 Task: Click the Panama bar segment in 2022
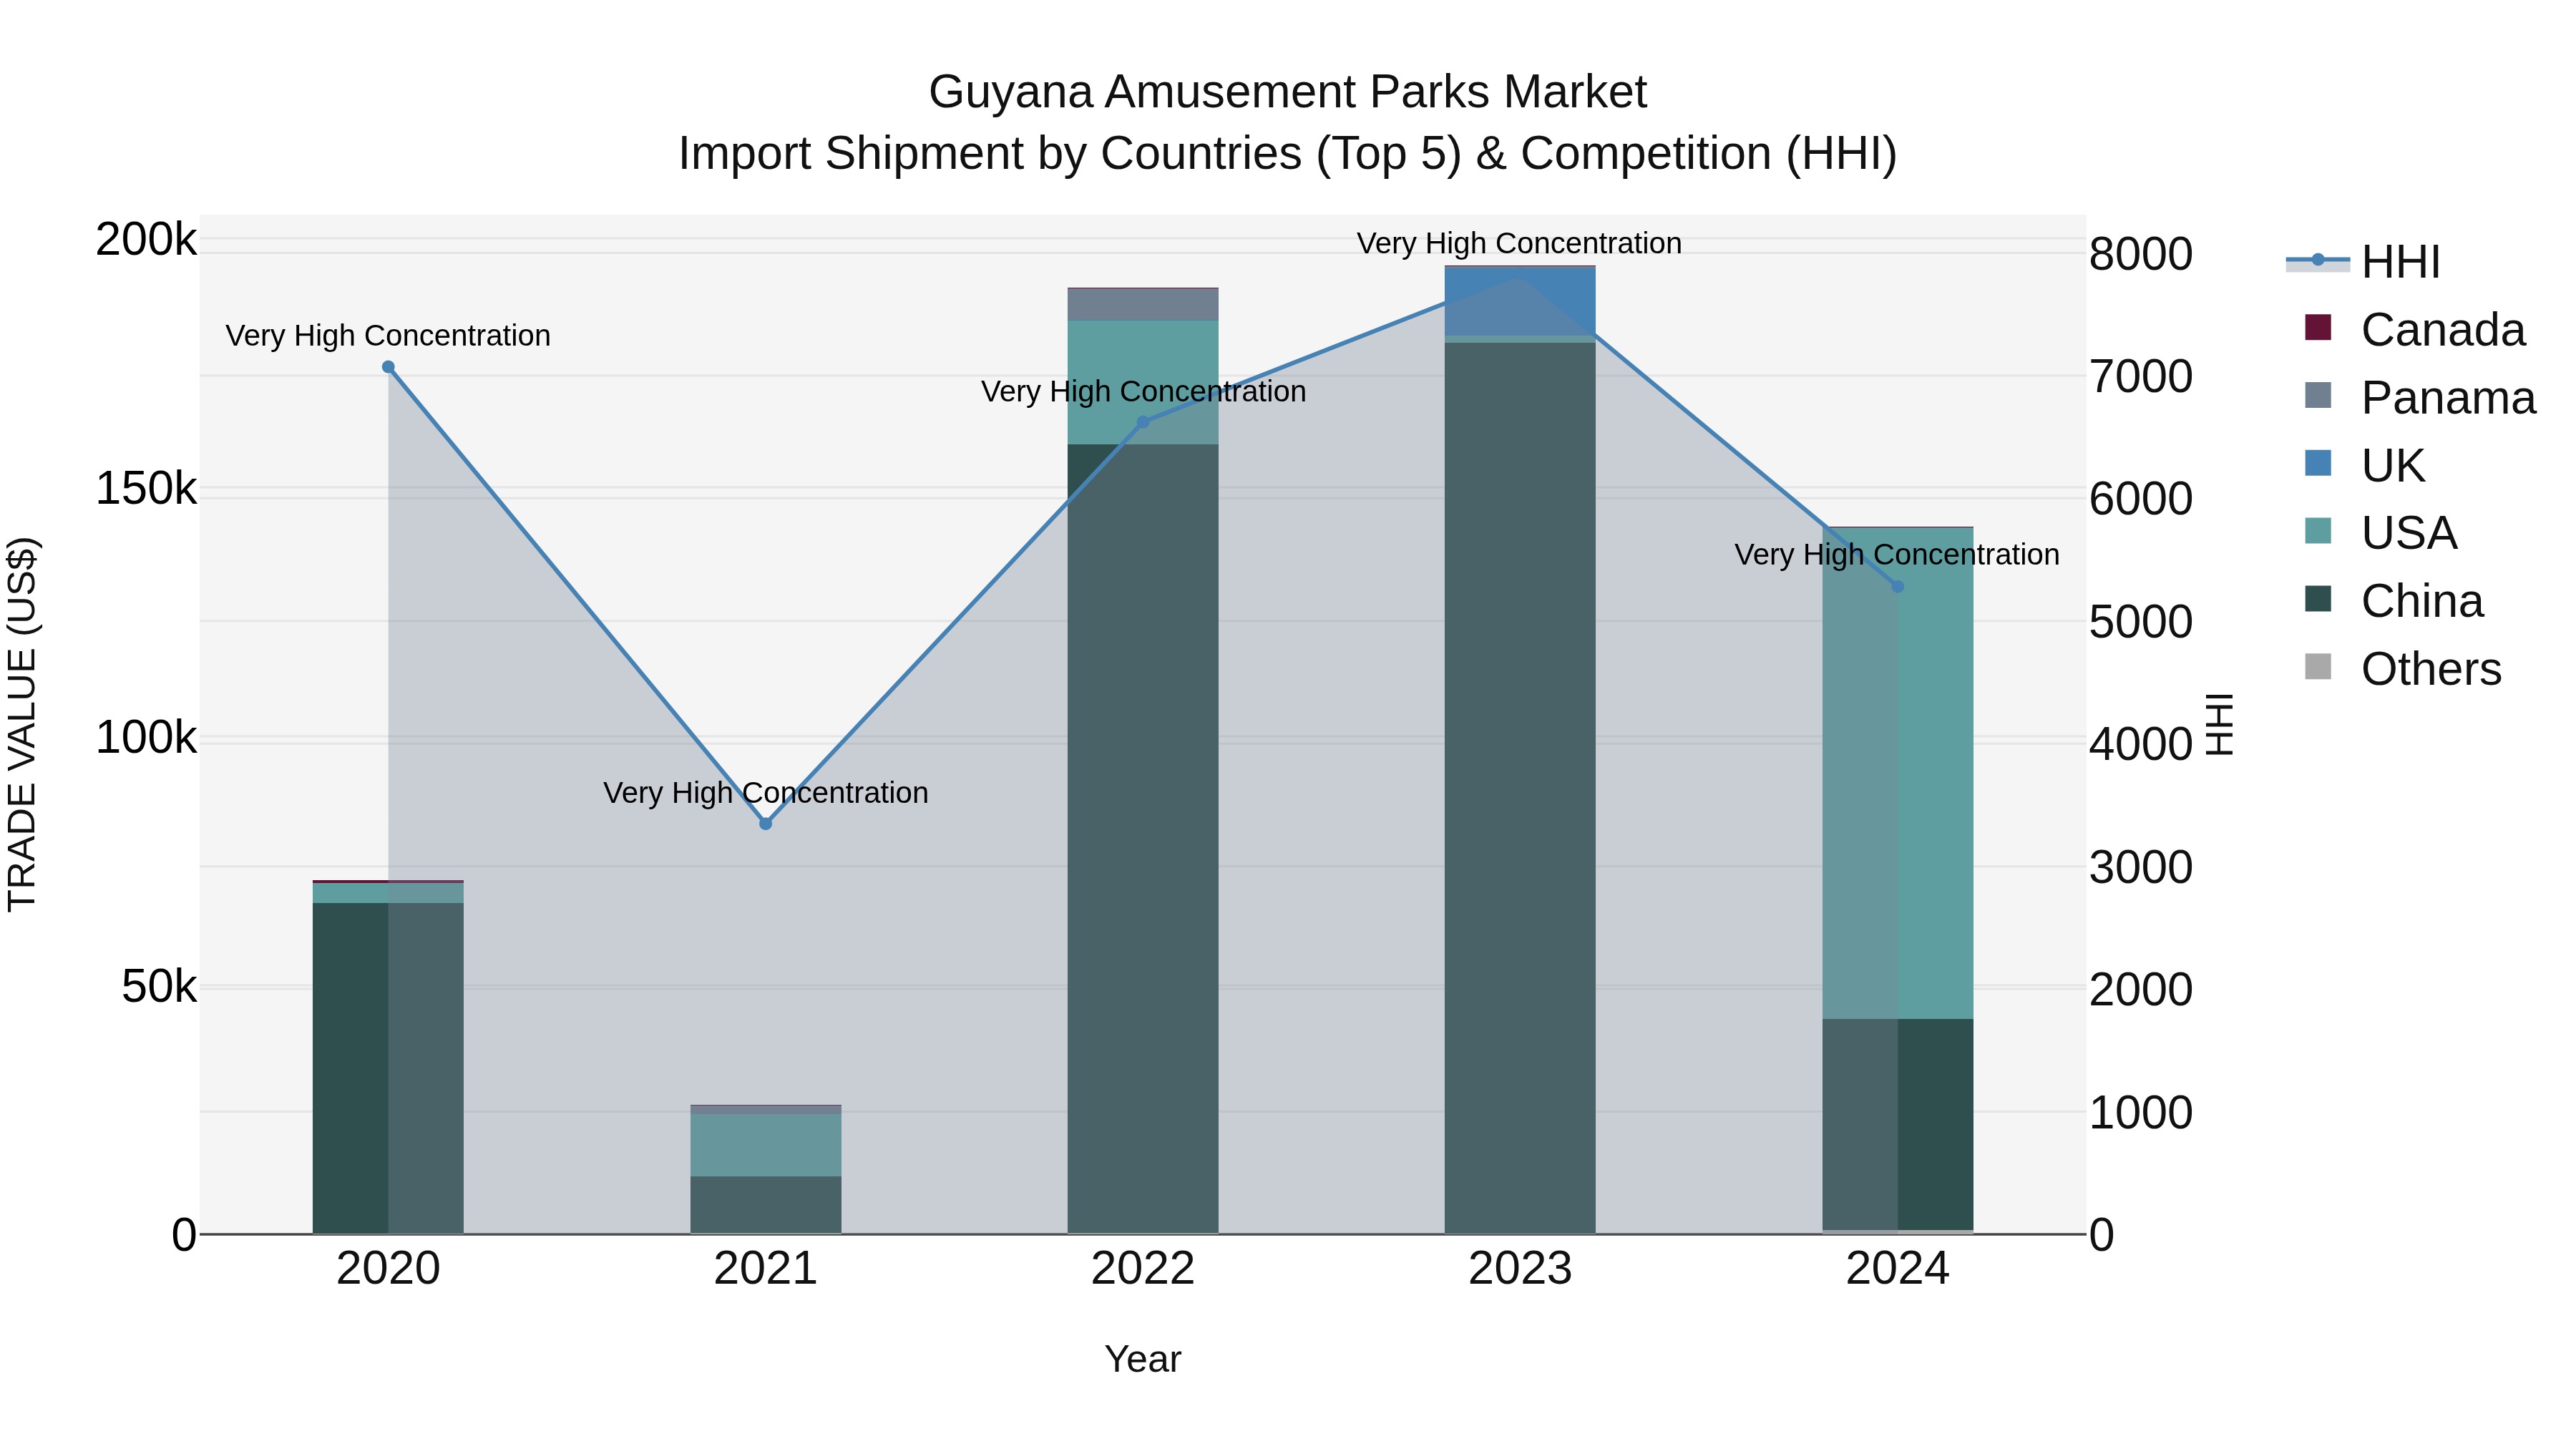pyautogui.click(x=1143, y=305)
